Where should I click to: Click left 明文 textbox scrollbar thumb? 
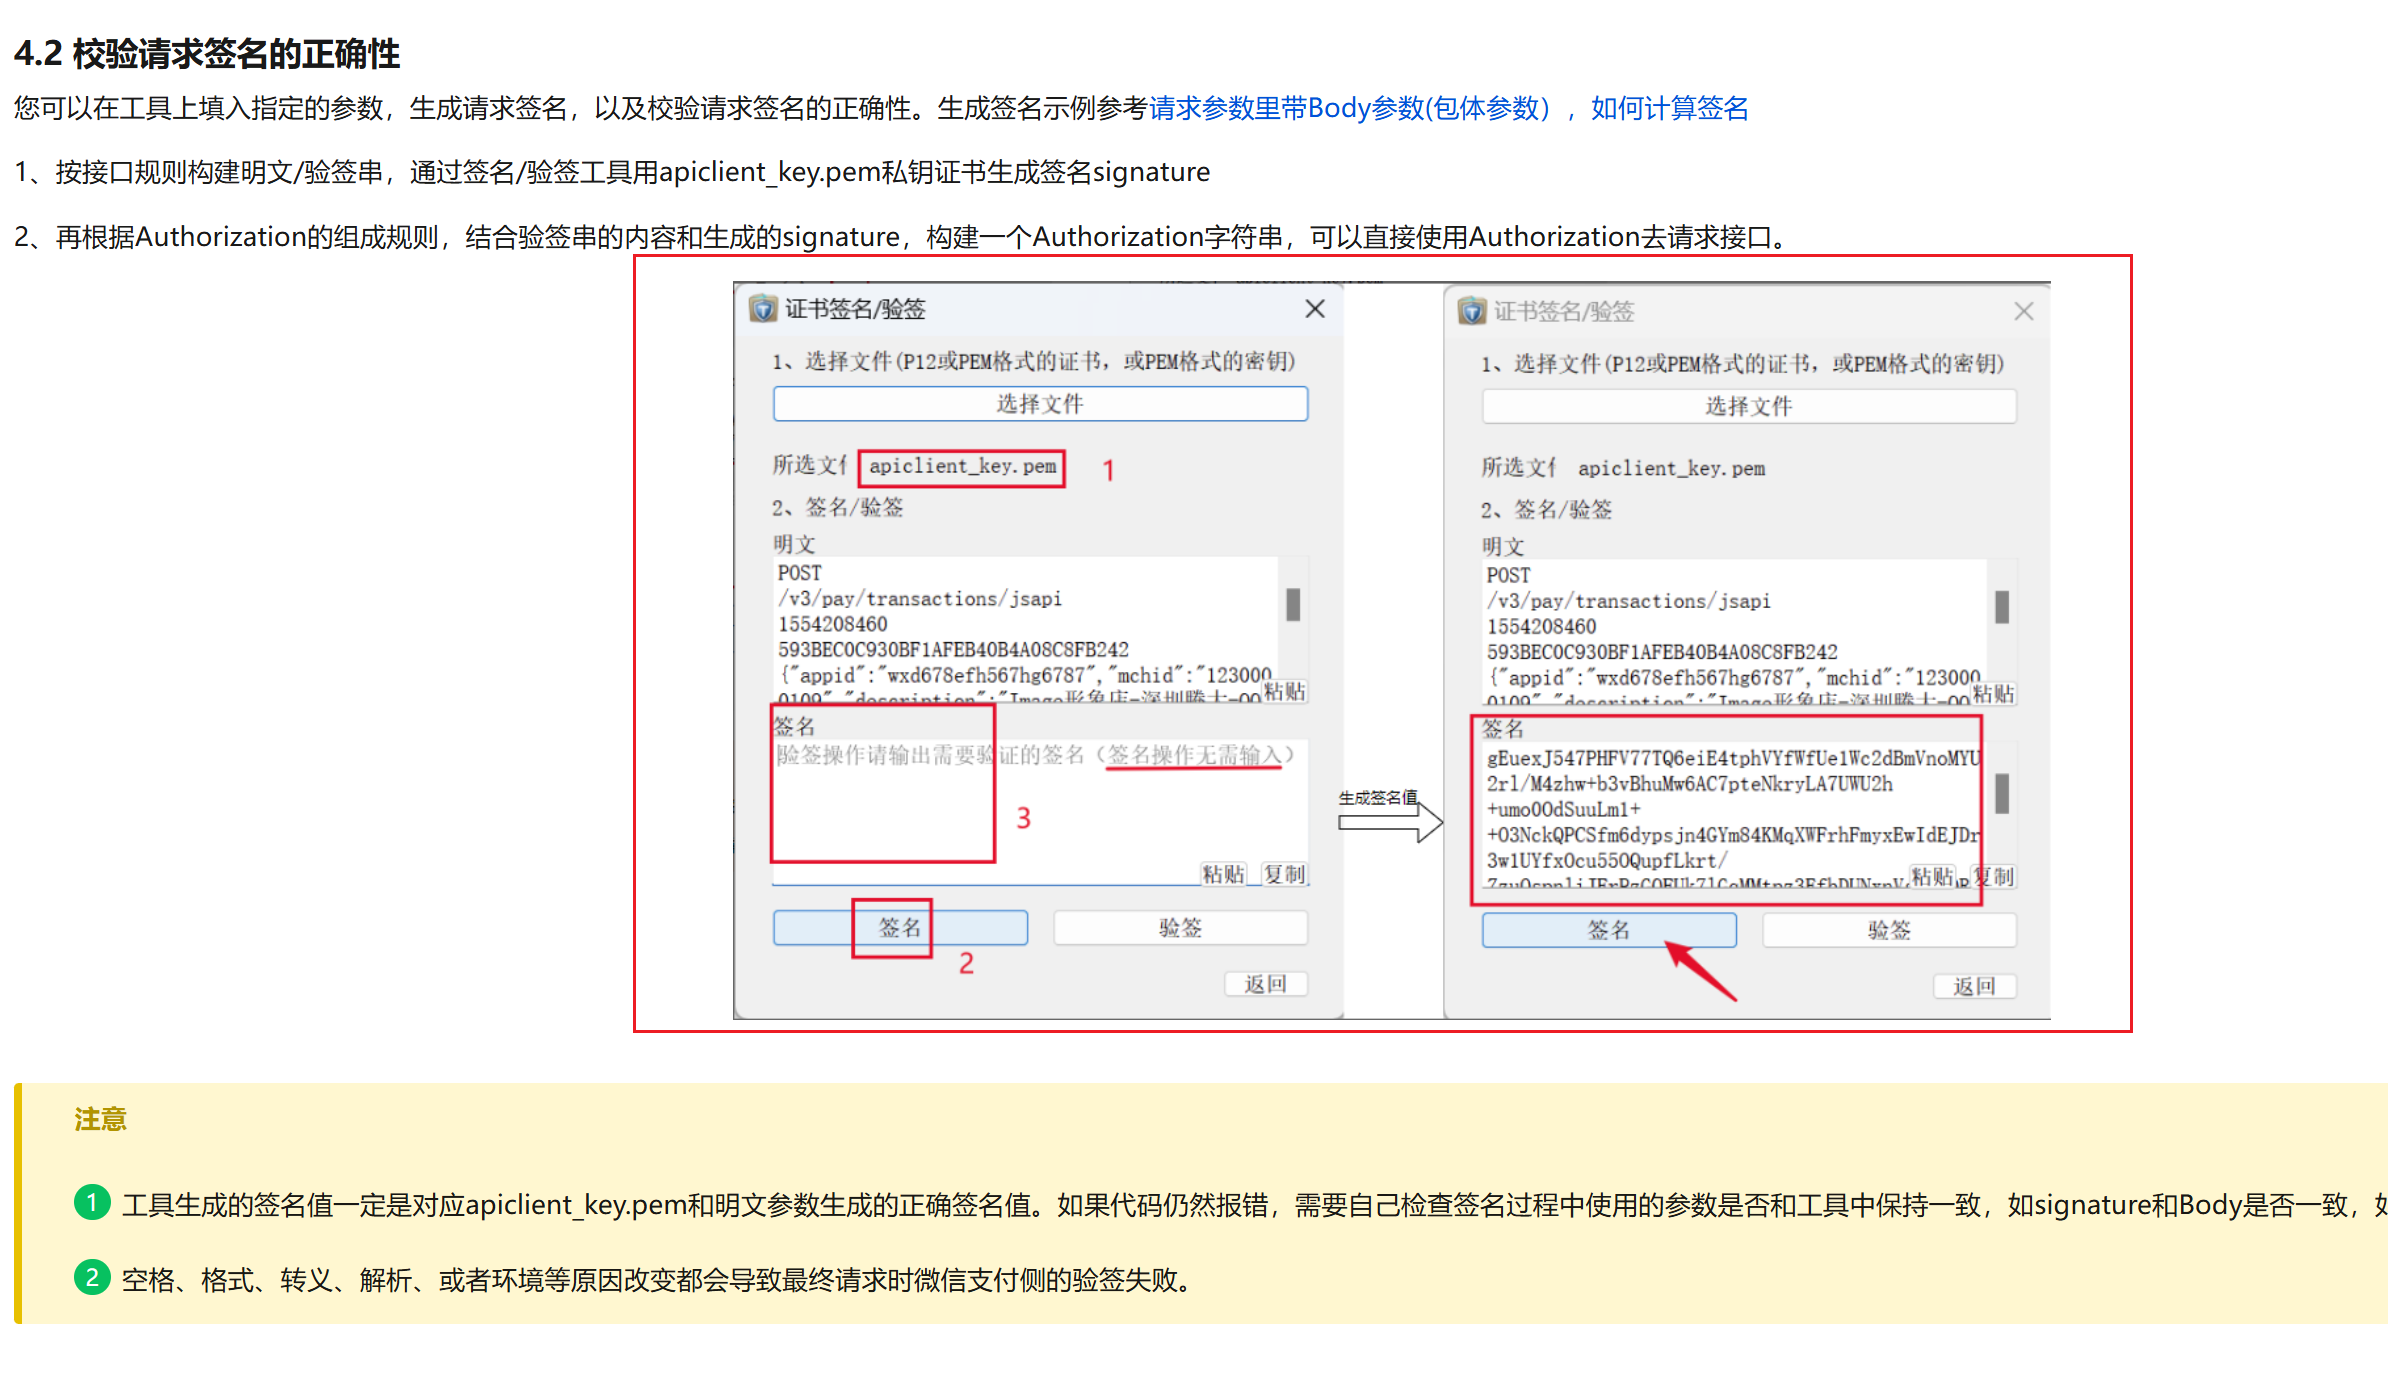click(1293, 604)
